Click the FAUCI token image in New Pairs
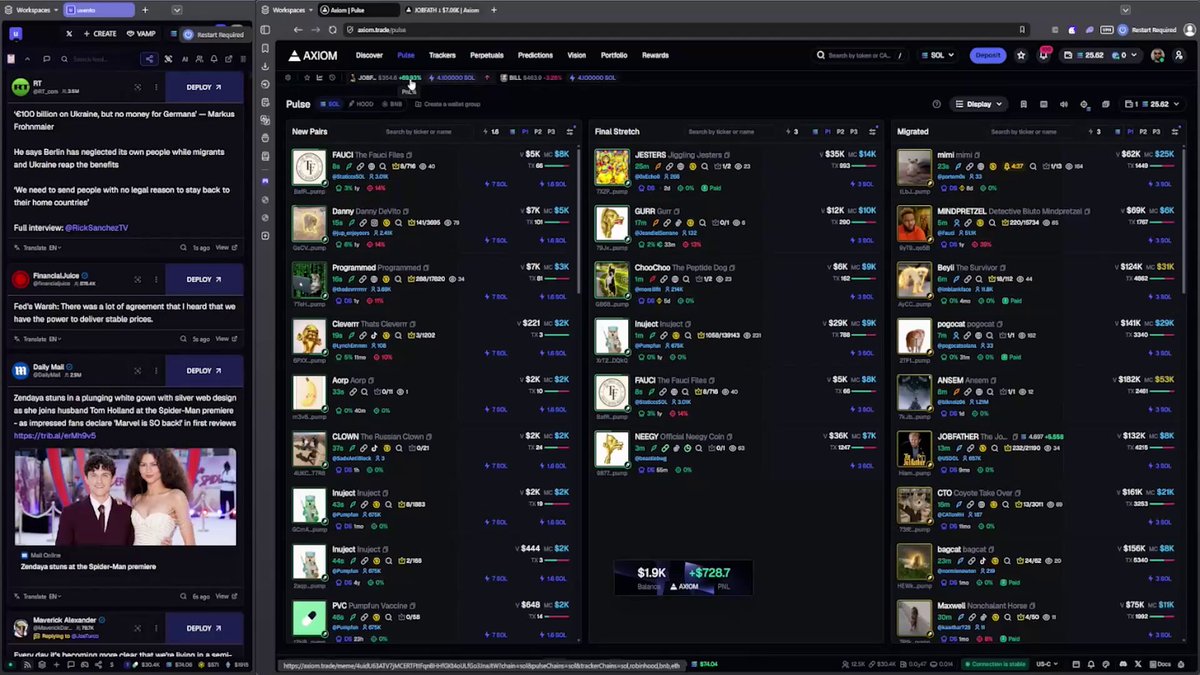This screenshot has height=675, width=1200. pos(309,167)
